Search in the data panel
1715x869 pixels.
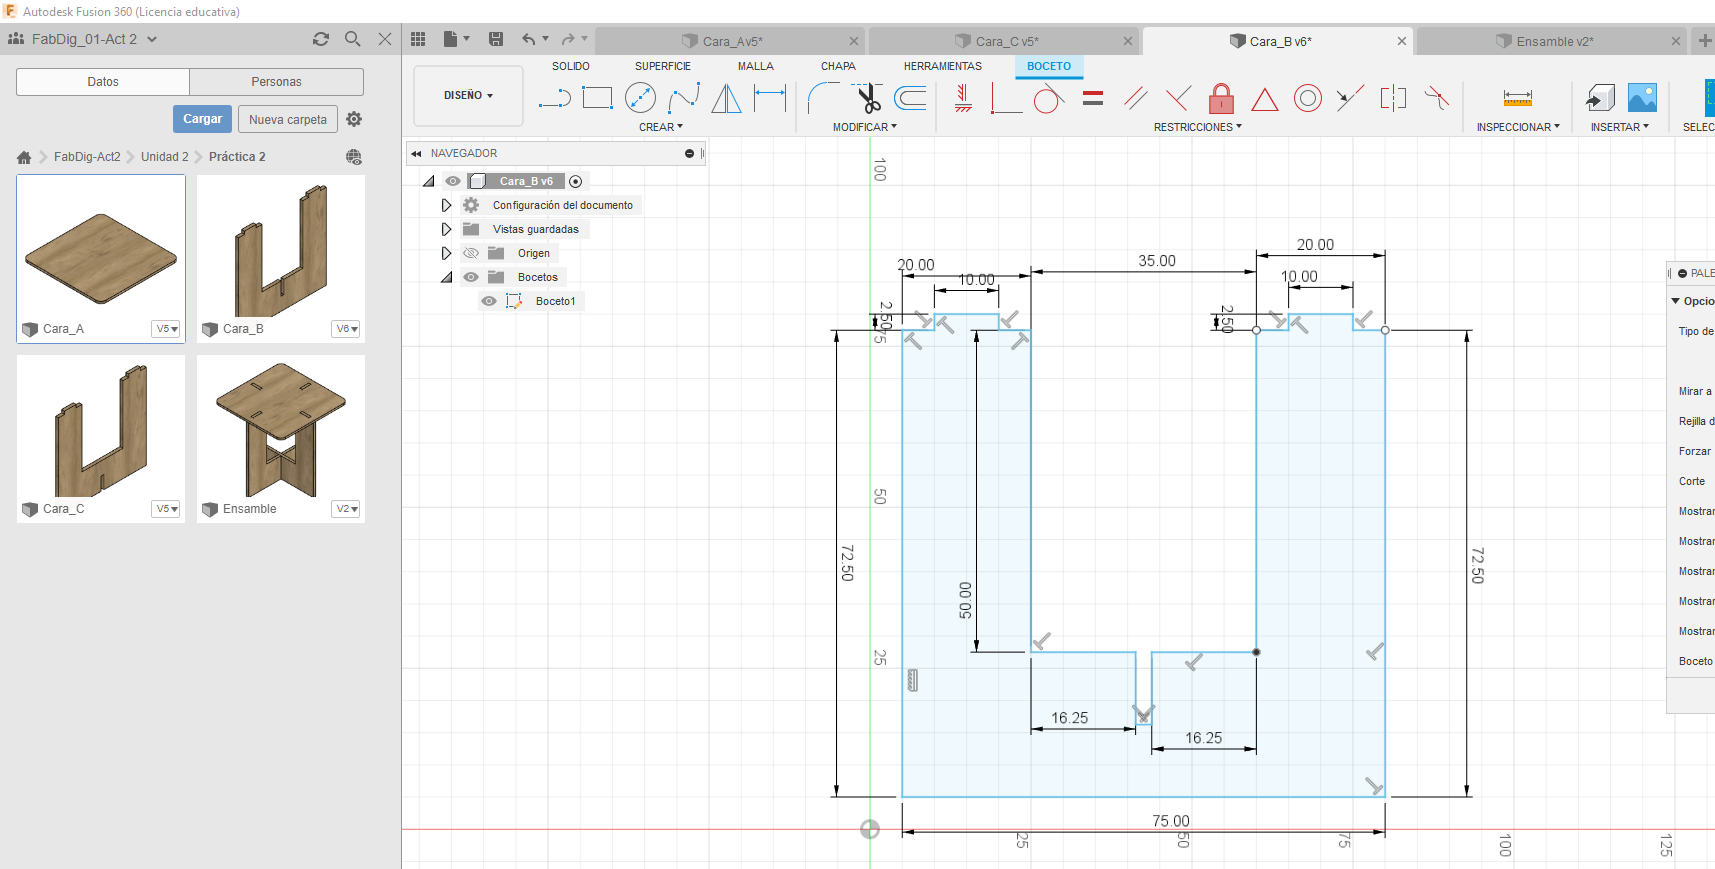point(353,39)
